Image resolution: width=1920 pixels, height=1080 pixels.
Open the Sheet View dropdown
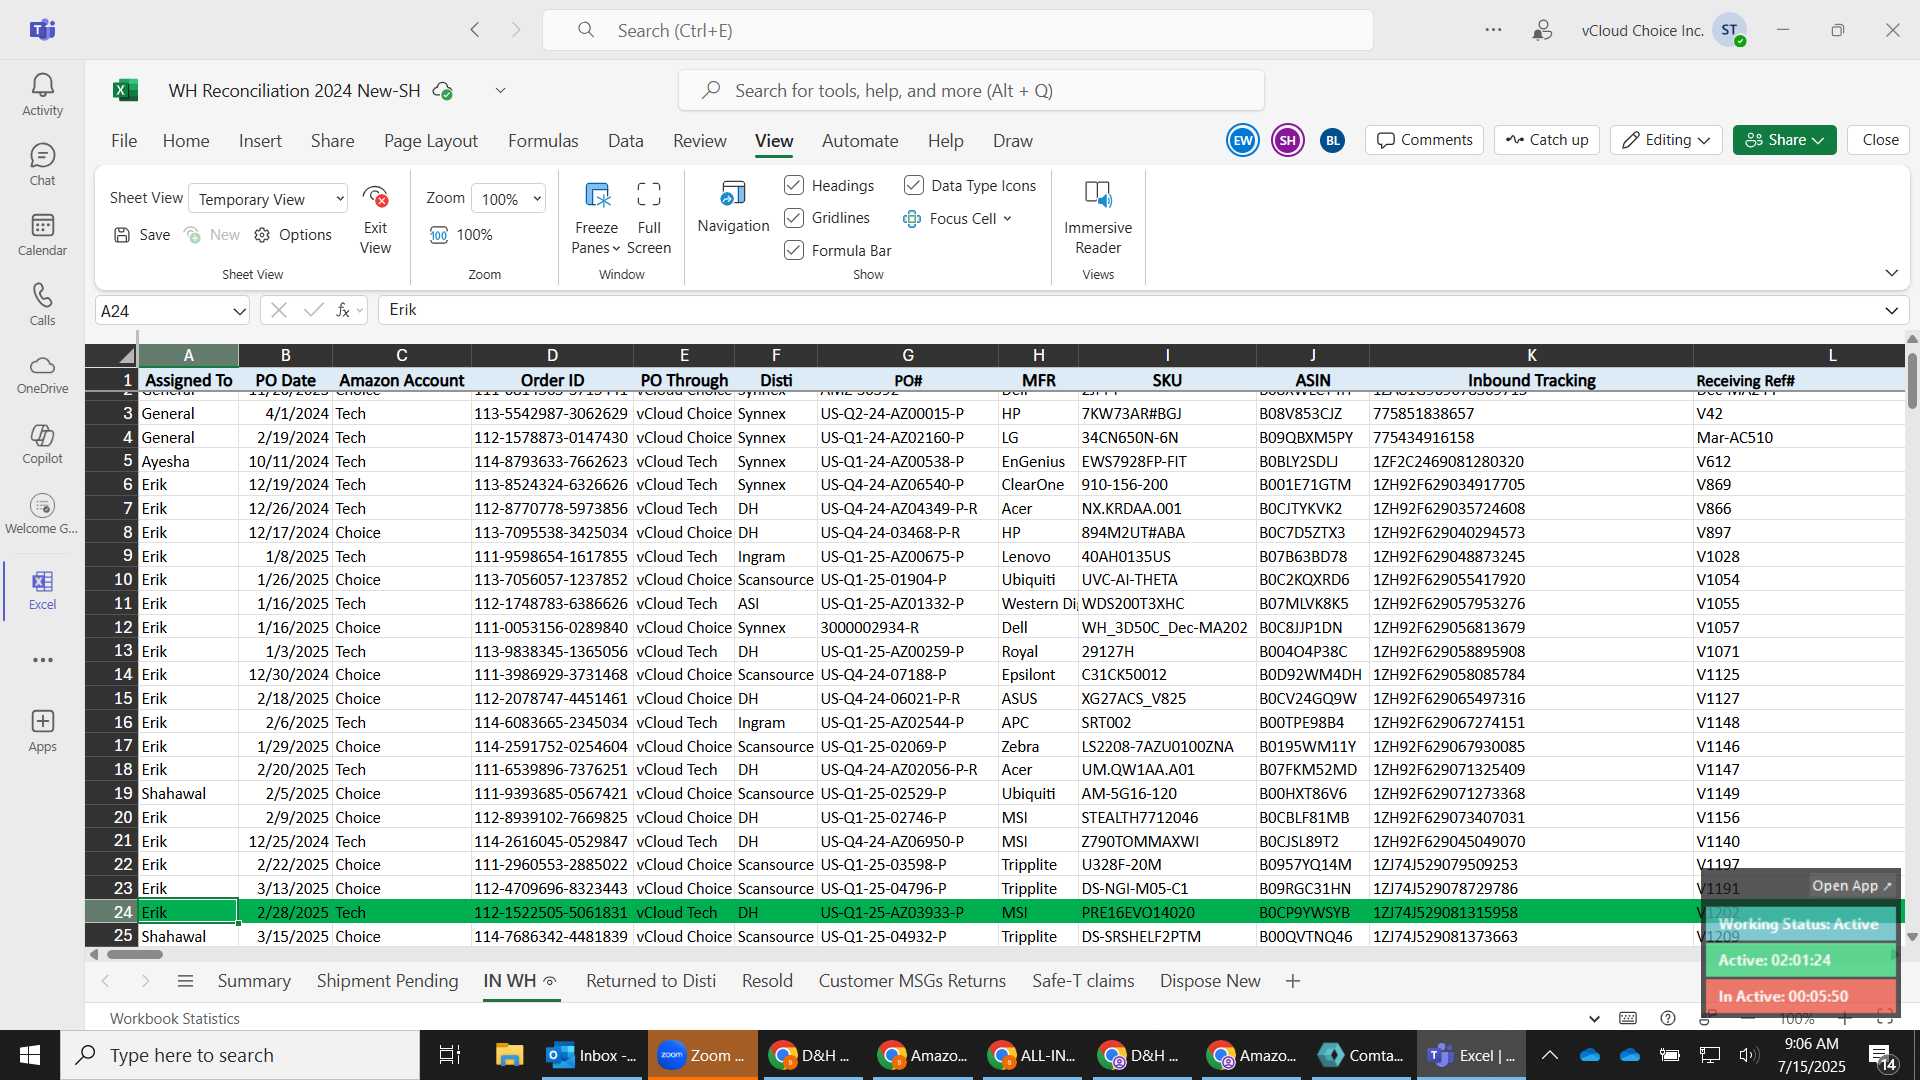pyautogui.click(x=268, y=199)
